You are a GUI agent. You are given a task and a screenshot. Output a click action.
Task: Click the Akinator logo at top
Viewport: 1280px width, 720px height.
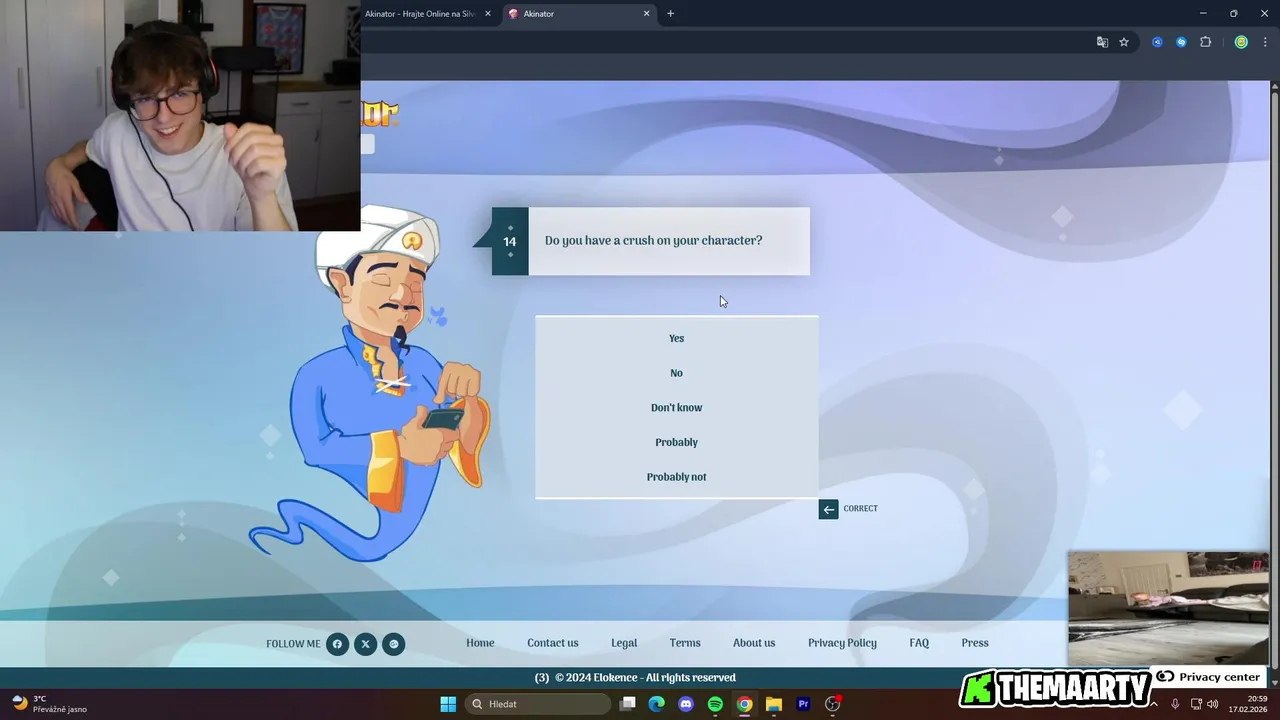click(380, 113)
